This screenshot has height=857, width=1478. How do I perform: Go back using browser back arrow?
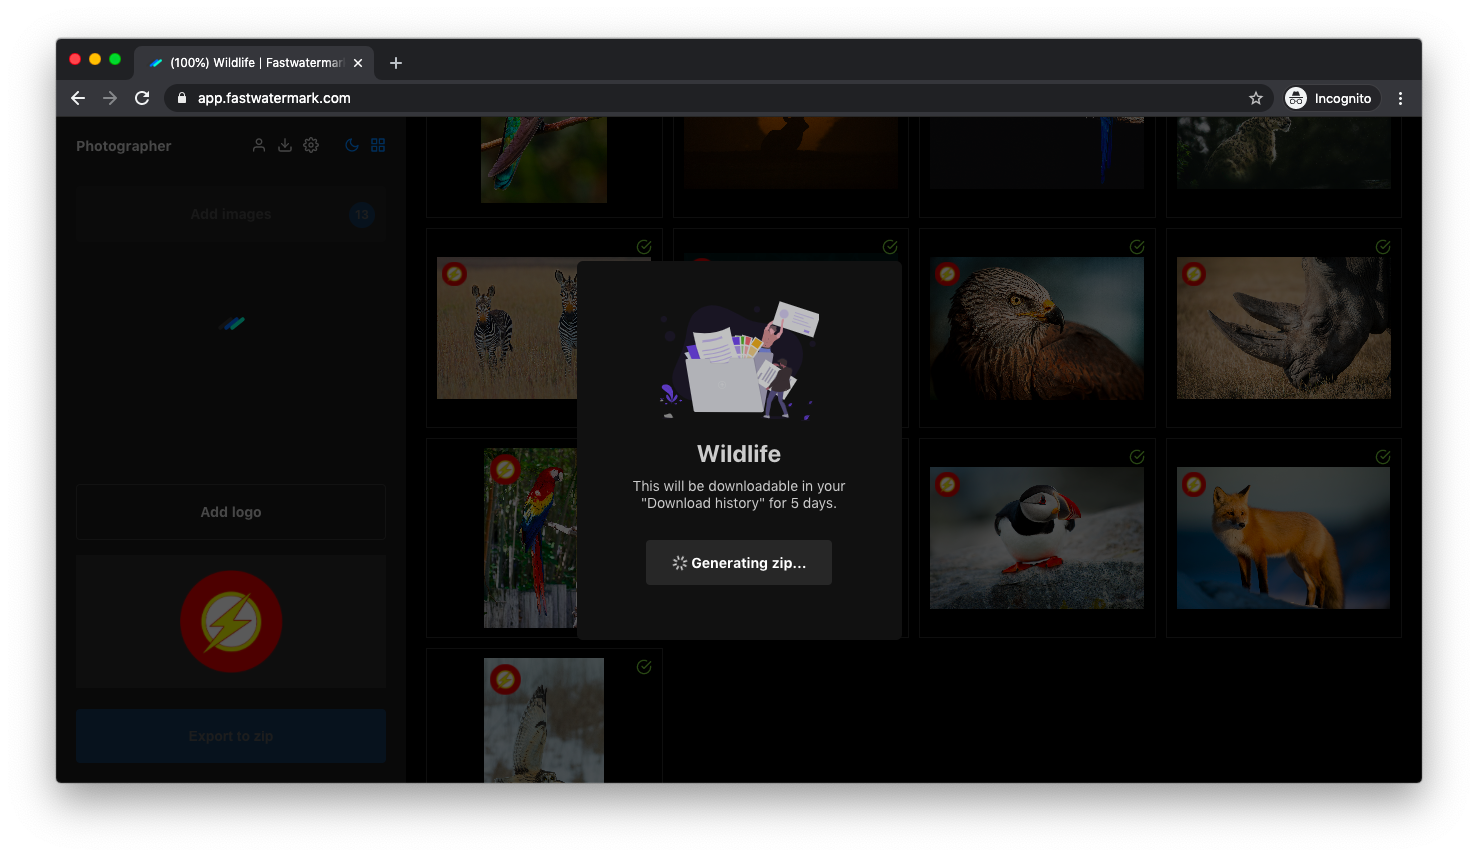coord(78,98)
